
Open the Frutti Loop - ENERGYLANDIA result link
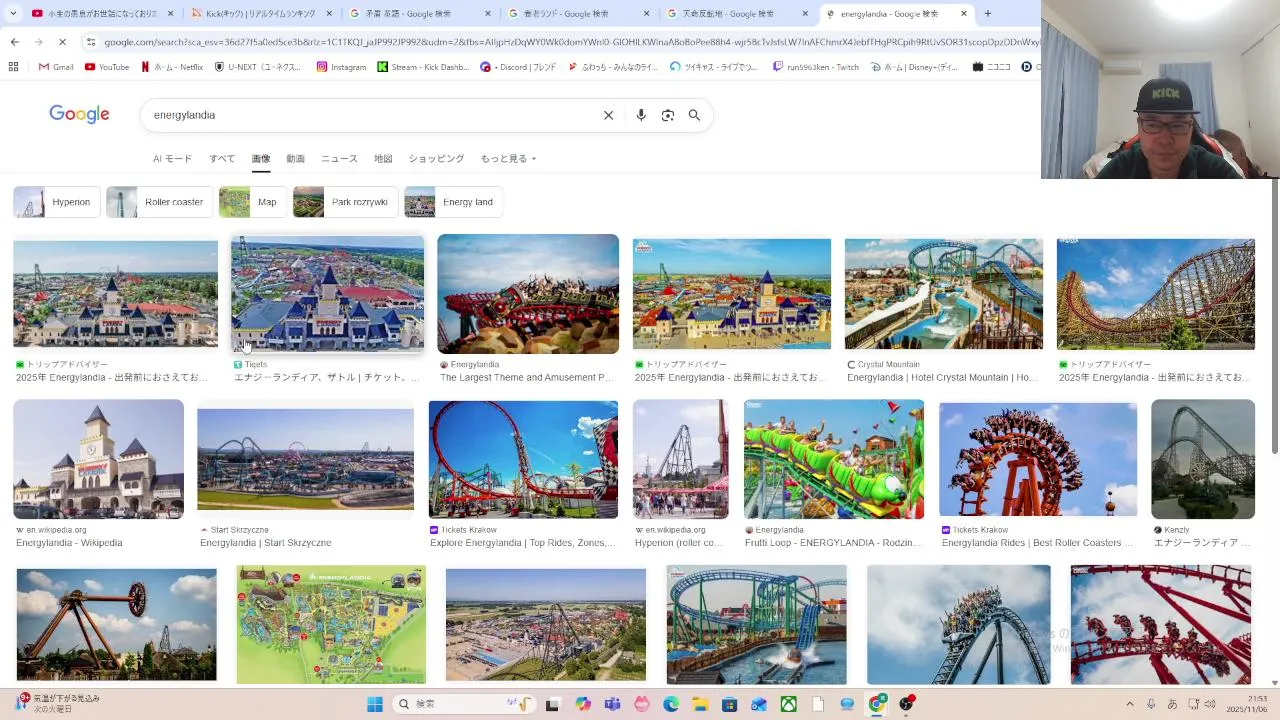[x=833, y=543]
